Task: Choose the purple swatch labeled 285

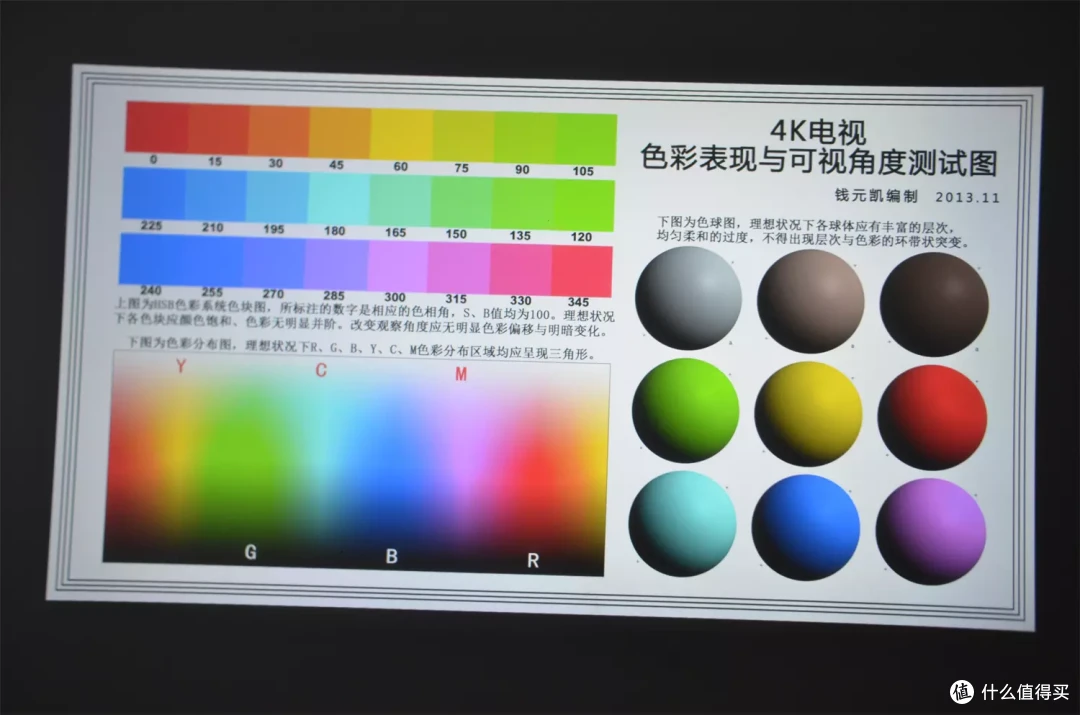Action: 336,265
